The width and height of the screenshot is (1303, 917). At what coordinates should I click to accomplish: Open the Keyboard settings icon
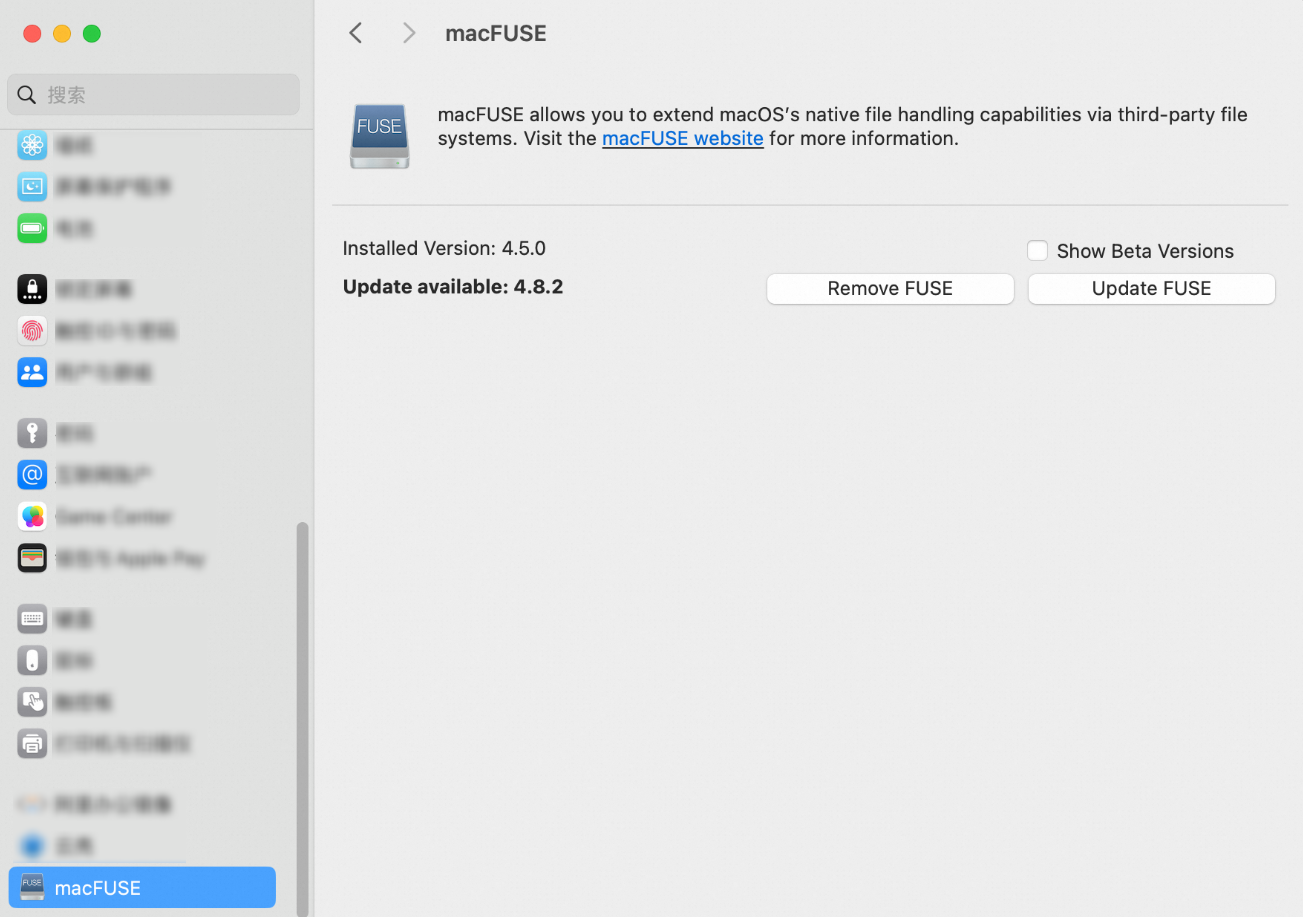(32, 618)
